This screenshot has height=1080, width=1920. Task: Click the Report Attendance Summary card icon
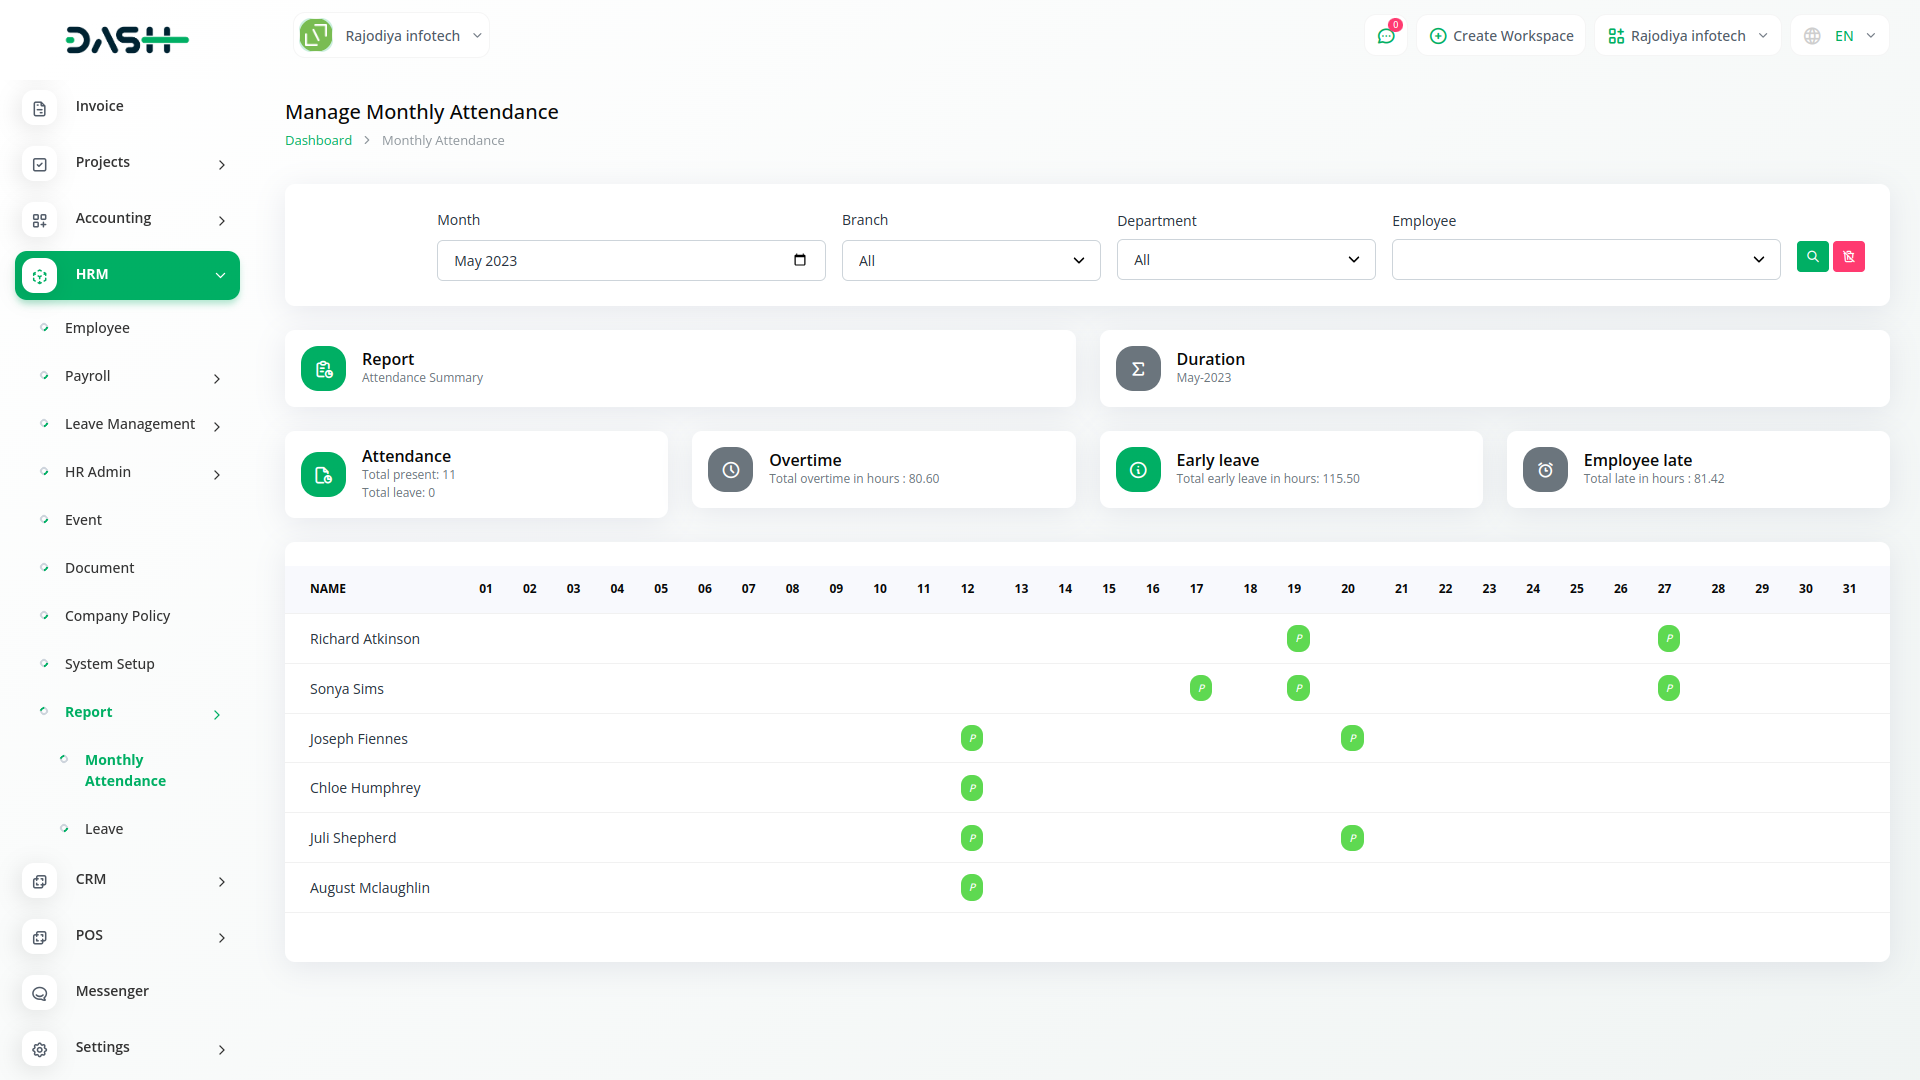coord(322,368)
